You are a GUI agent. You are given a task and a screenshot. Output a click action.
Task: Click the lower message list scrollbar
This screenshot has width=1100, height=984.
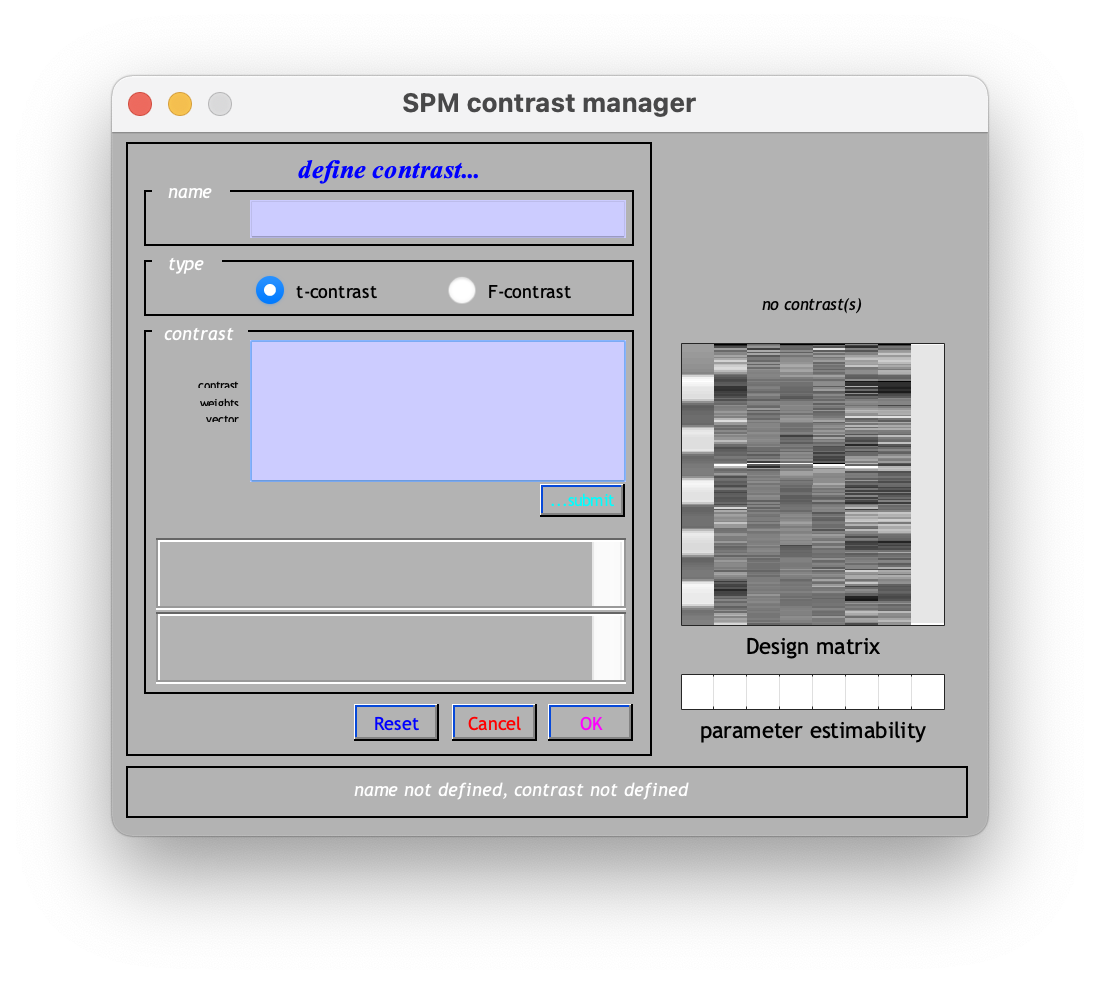point(608,647)
